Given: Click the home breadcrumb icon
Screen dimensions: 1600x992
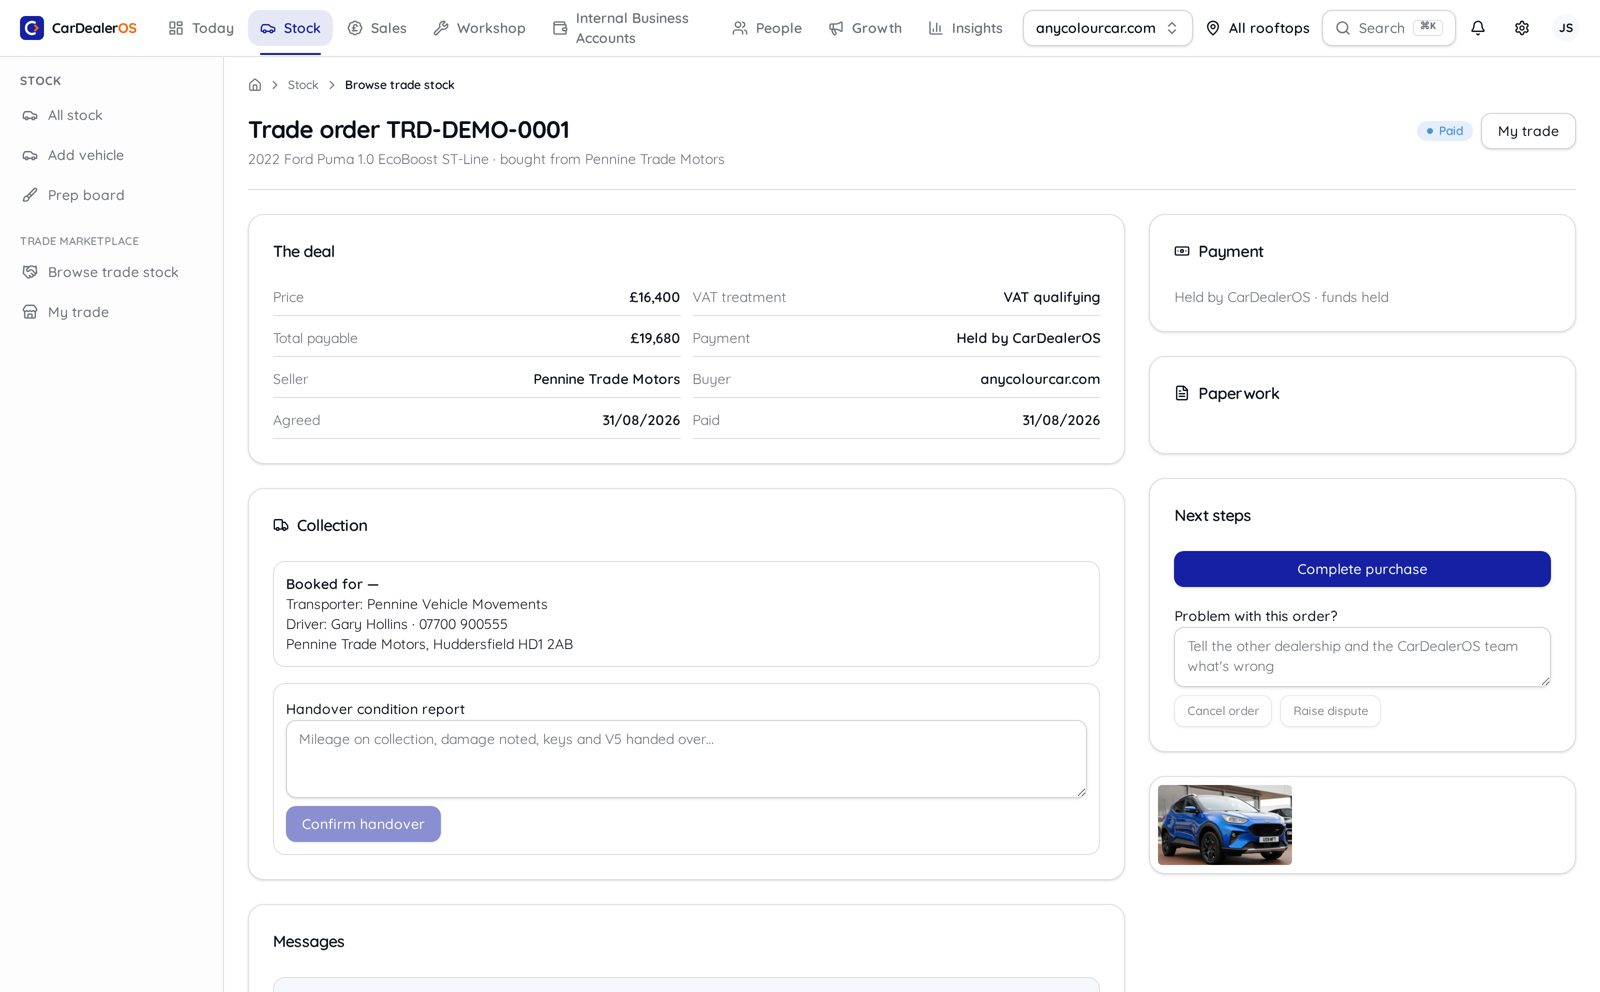Looking at the screenshot, I should pos(255,85).
